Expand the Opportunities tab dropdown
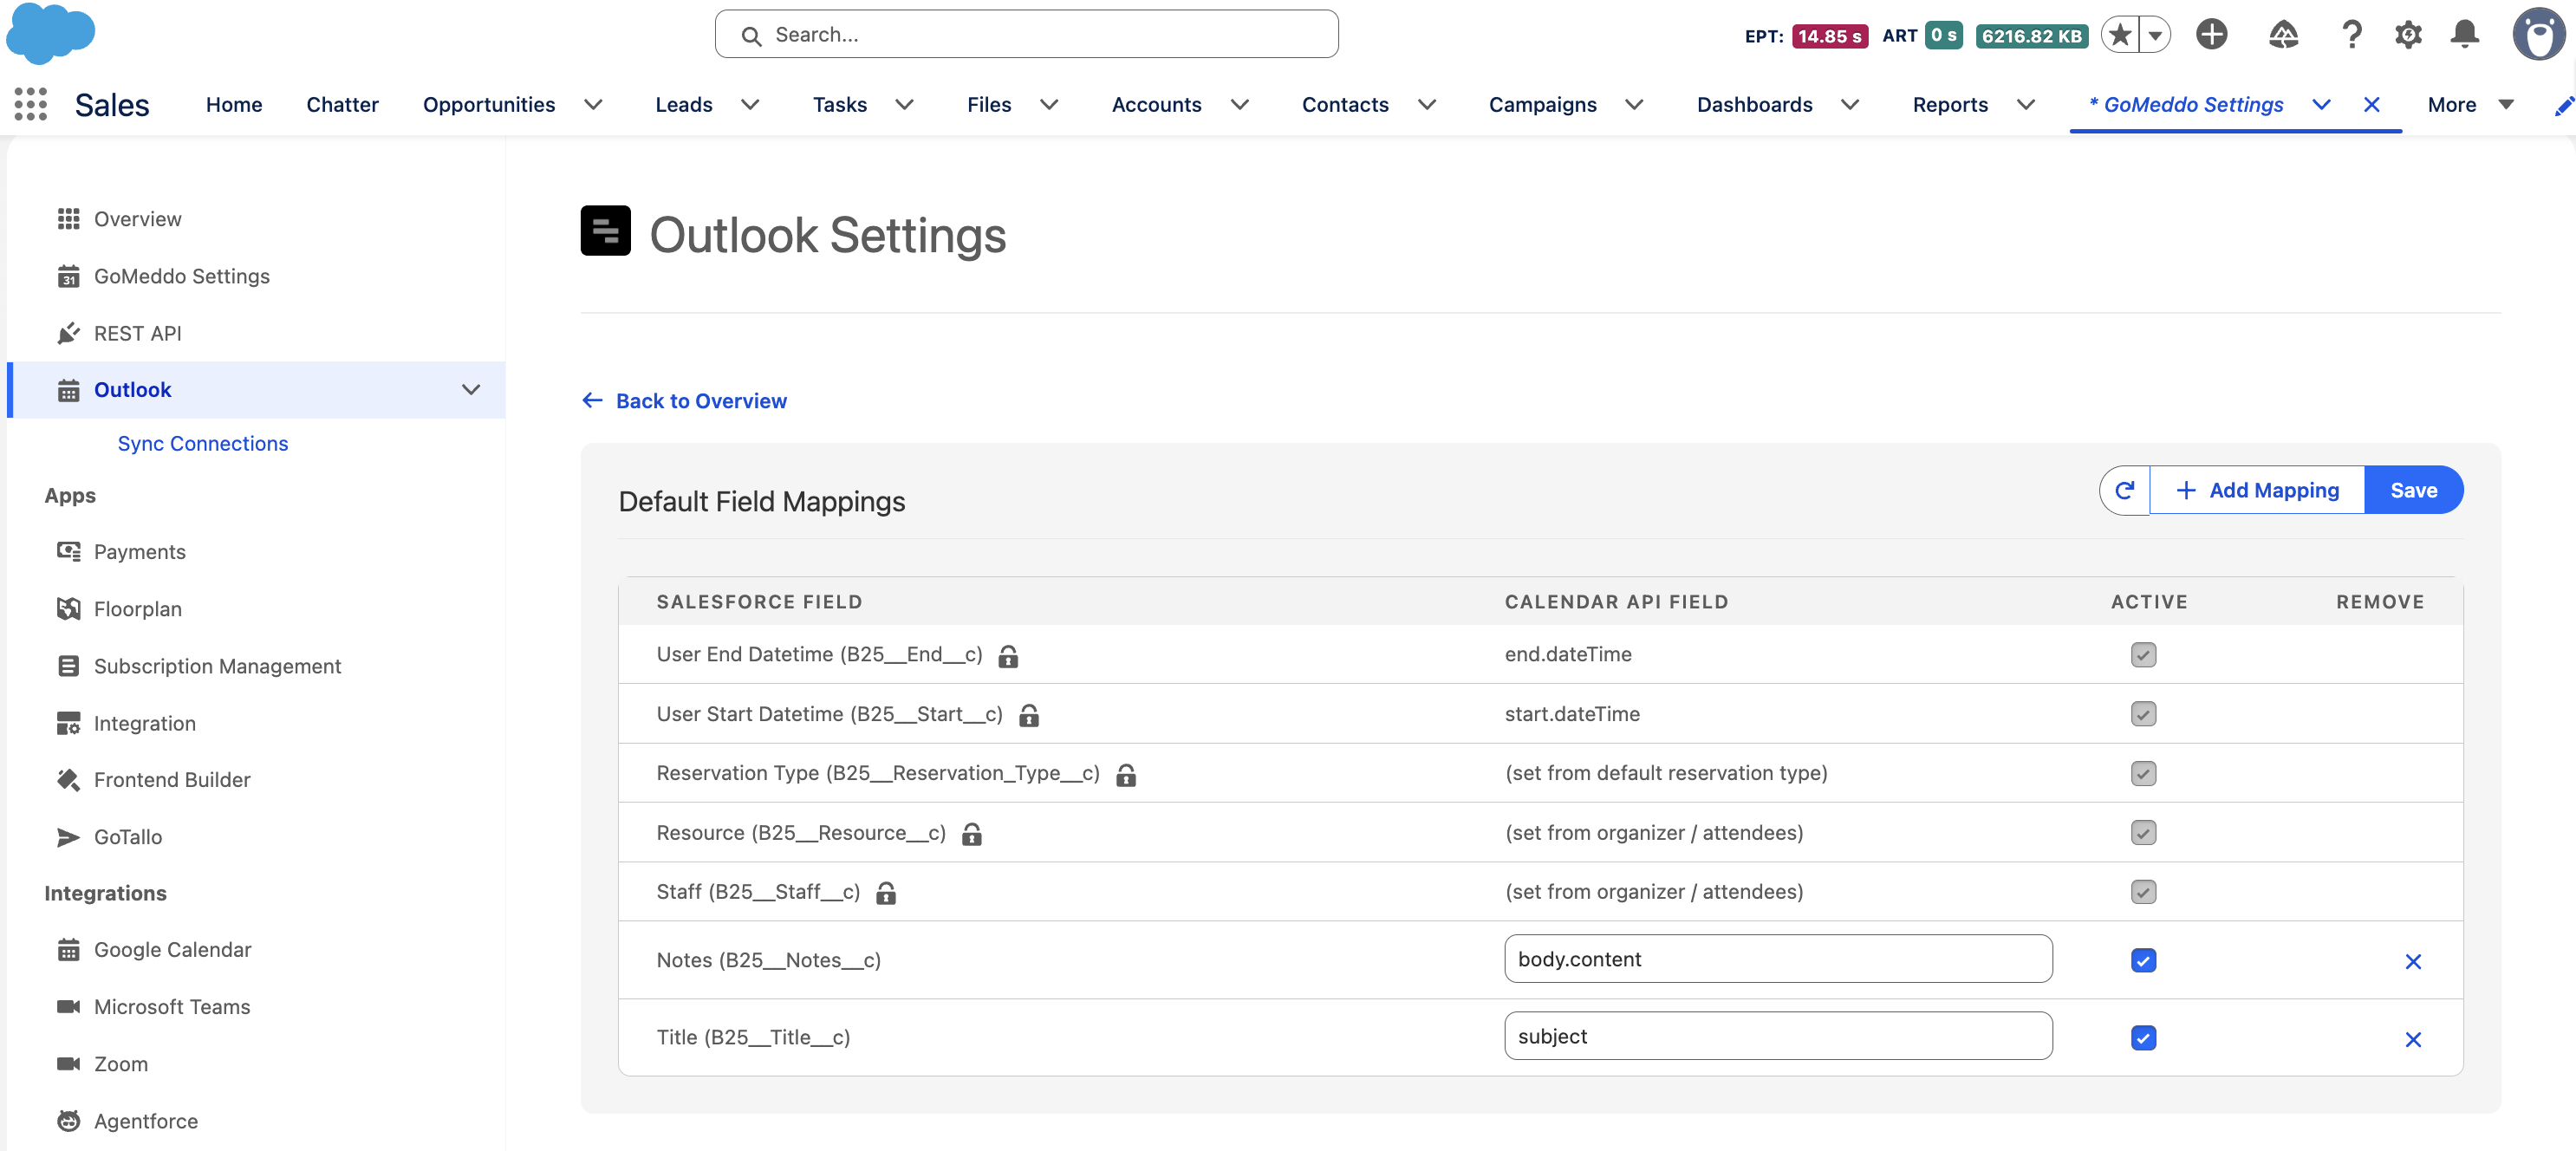 point(593,105)
